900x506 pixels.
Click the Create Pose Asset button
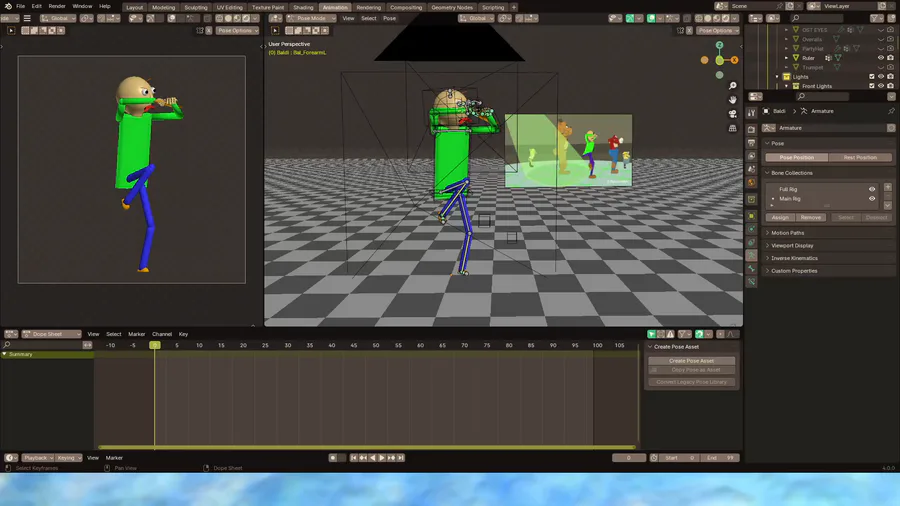[x=691, y=361]
